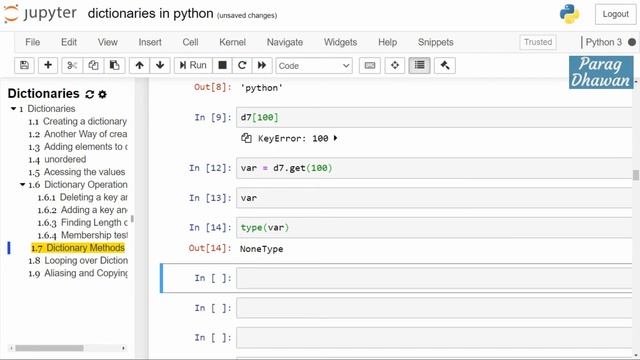Screen dimensions: 640x360
Task: Cut selected cells with scissors icon
Action: click(x=72, y=65)
